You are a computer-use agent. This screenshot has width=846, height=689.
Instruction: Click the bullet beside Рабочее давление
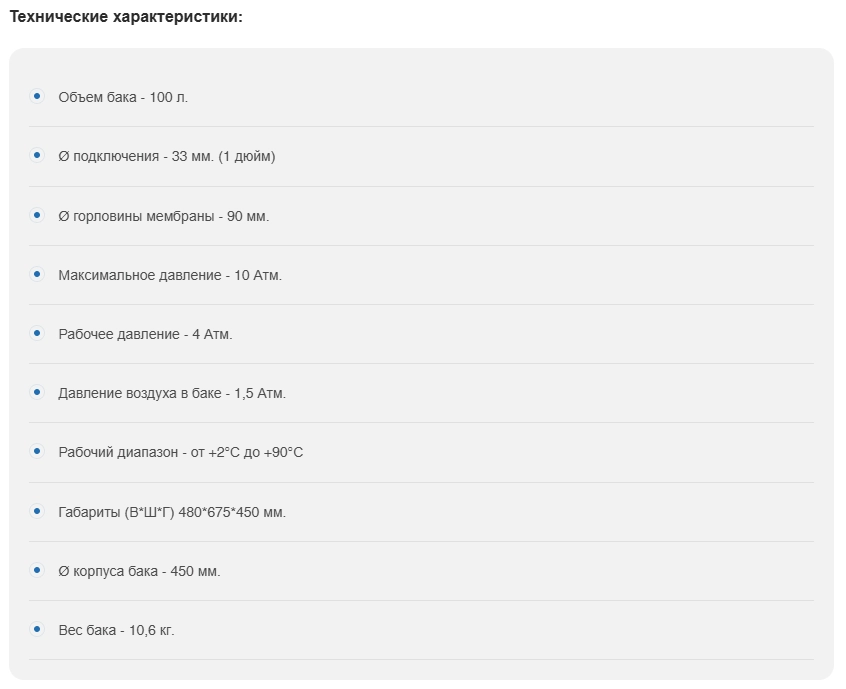point(37,333)
